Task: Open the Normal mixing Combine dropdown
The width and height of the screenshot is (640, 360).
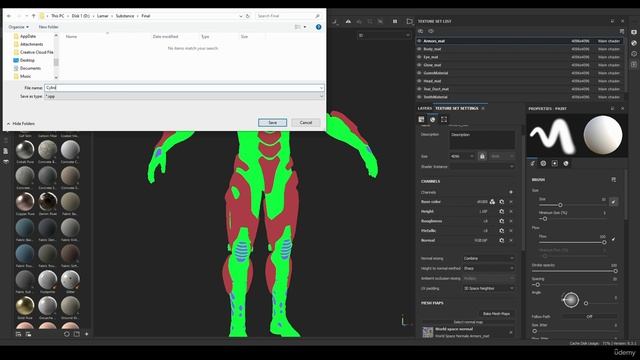Action: pos(489,258)
